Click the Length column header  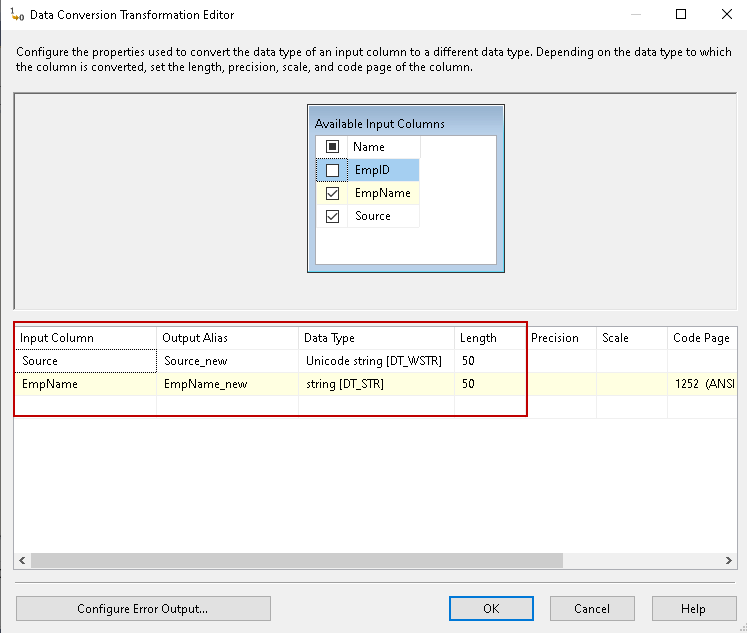coord(490,338)
